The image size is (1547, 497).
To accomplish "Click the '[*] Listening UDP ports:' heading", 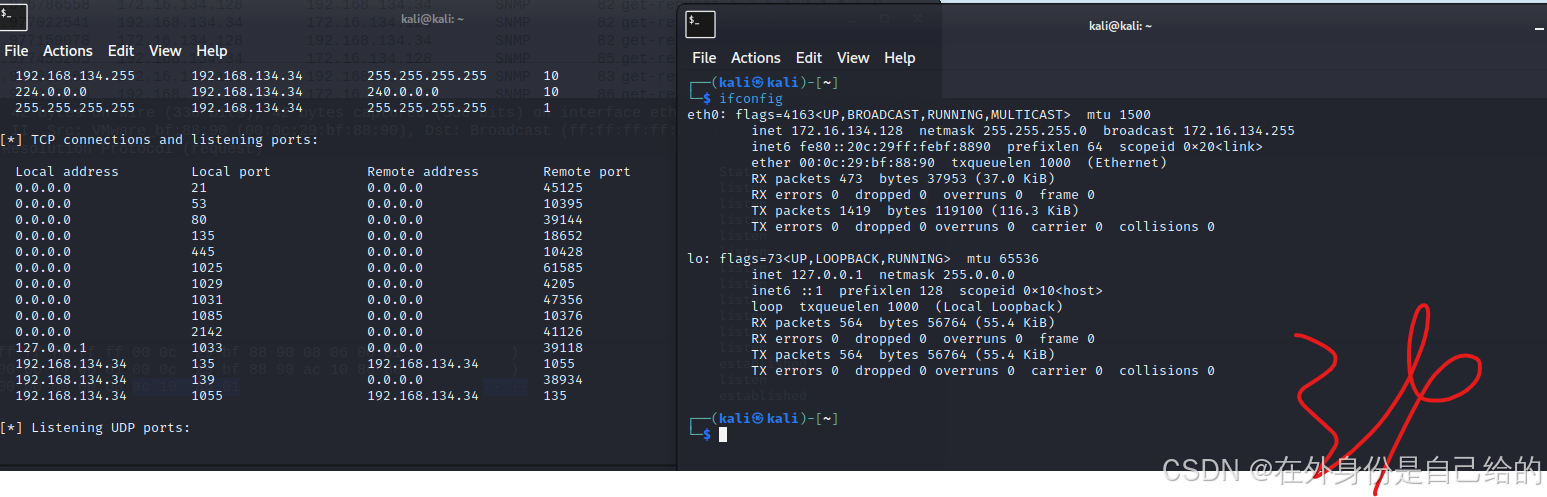I will pyautogui.click(x=95, y=427).
